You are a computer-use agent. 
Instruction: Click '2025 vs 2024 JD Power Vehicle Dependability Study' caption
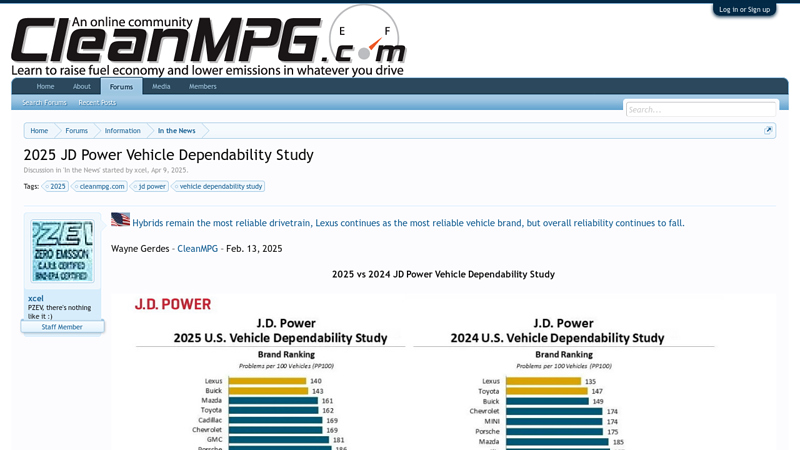[443, 274]
